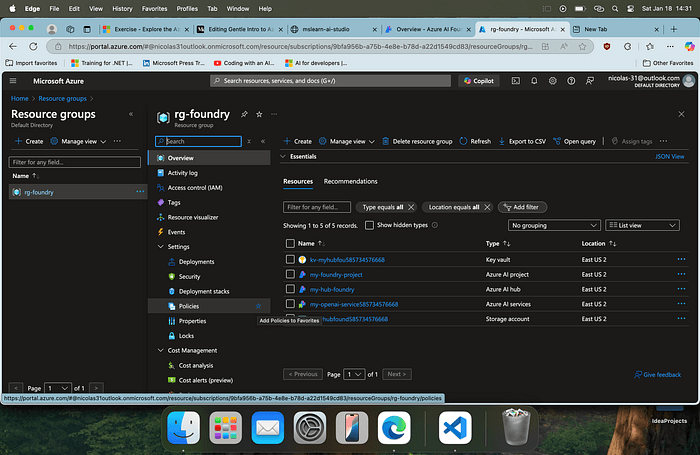Select the Resources tab
700x455 pixels.
[x=298, y=181]
